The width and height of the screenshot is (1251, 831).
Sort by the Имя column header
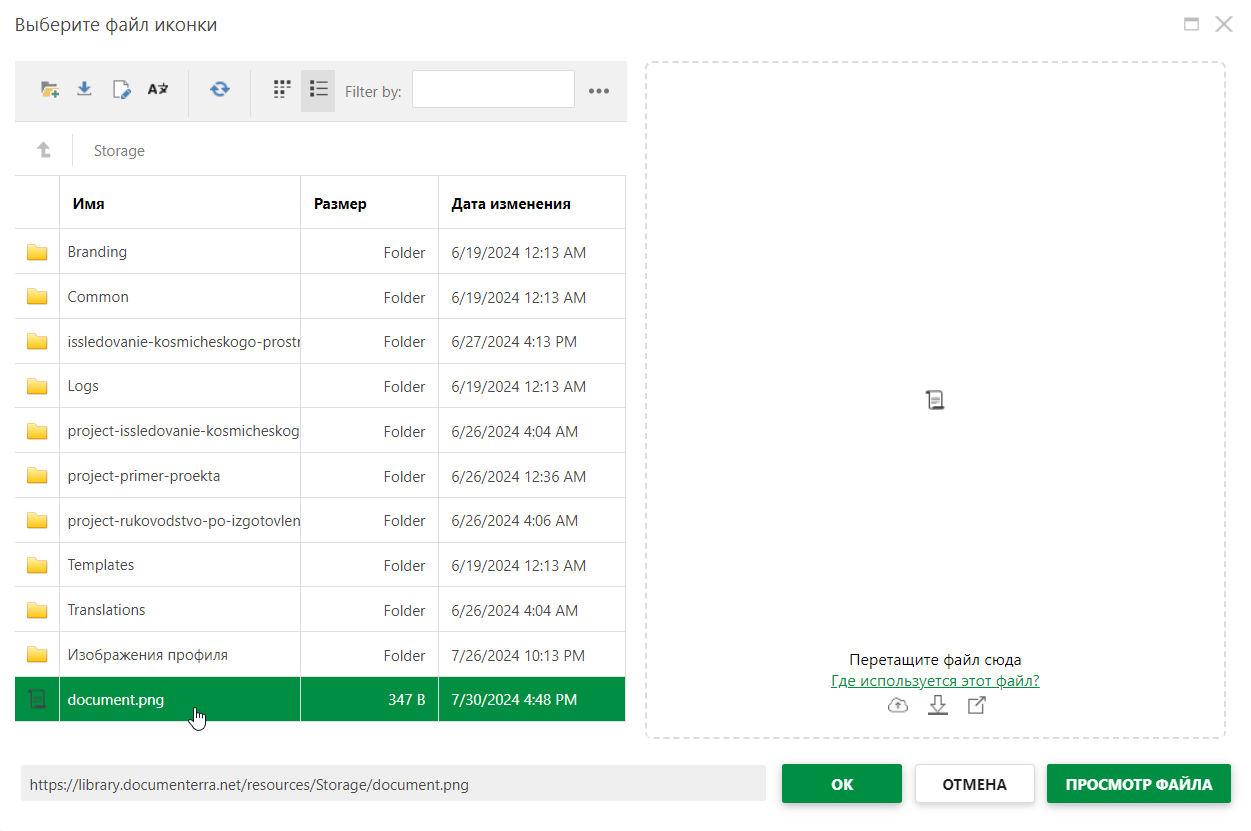tap(89, 203)
